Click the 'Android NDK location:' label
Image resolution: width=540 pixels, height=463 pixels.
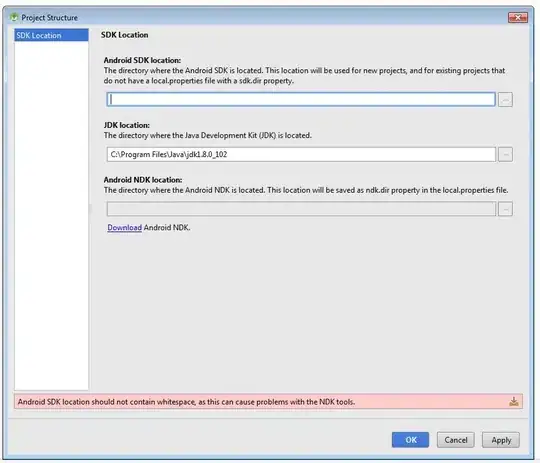click(x=143, y=180)
